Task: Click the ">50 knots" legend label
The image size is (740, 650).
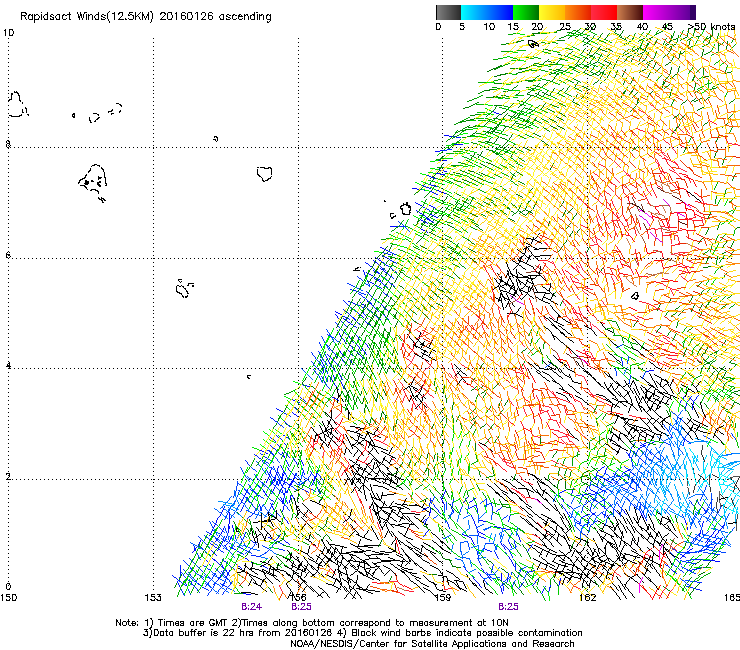Action: pyautogui.click(x=711, y=26)
